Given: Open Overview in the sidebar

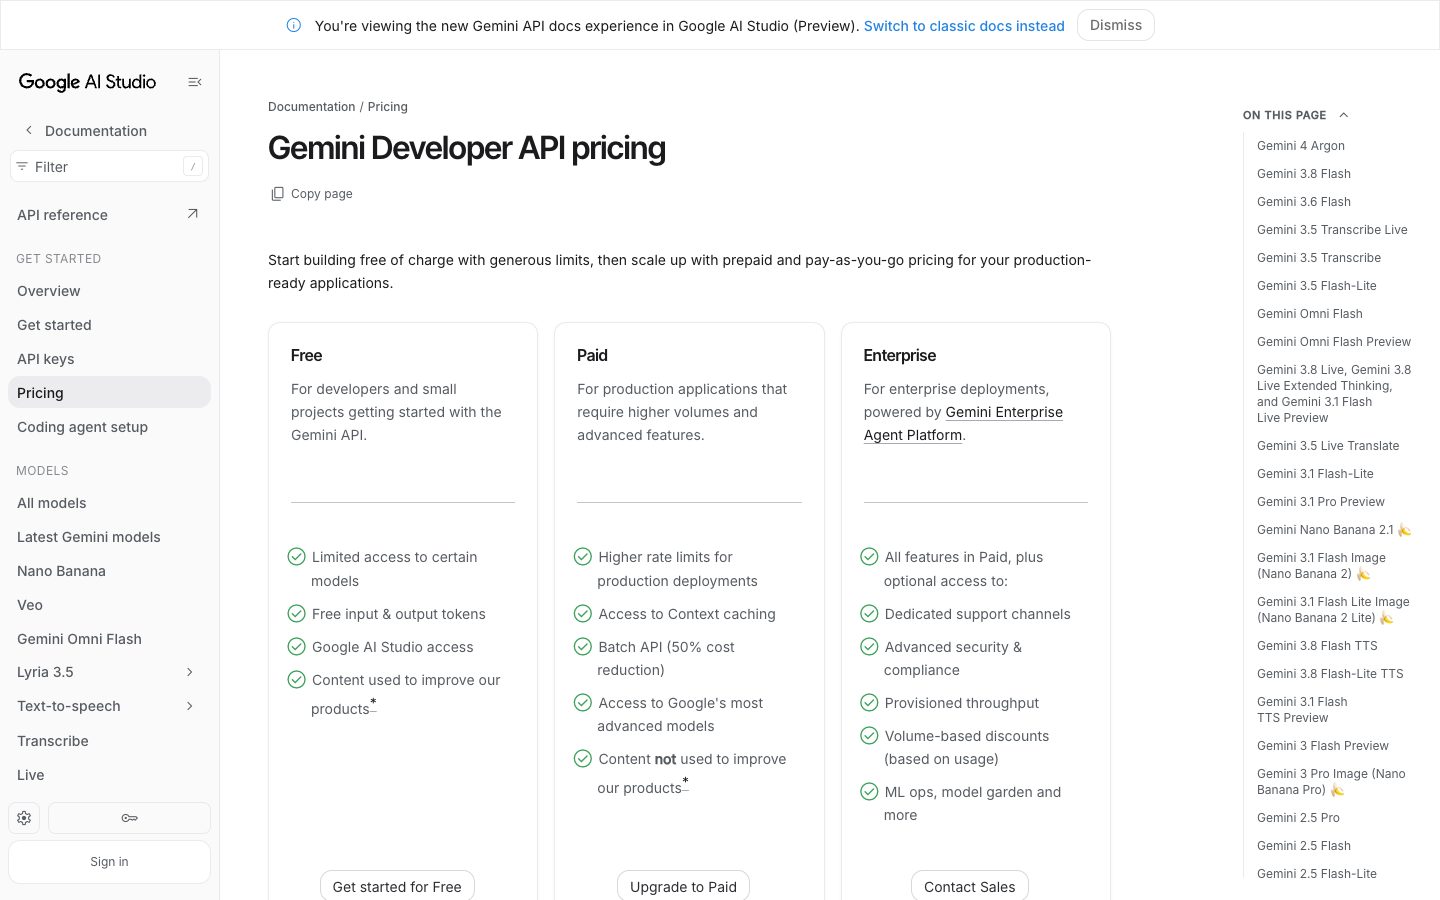Looking at the screenshot, I should click(x=109, y=291).
